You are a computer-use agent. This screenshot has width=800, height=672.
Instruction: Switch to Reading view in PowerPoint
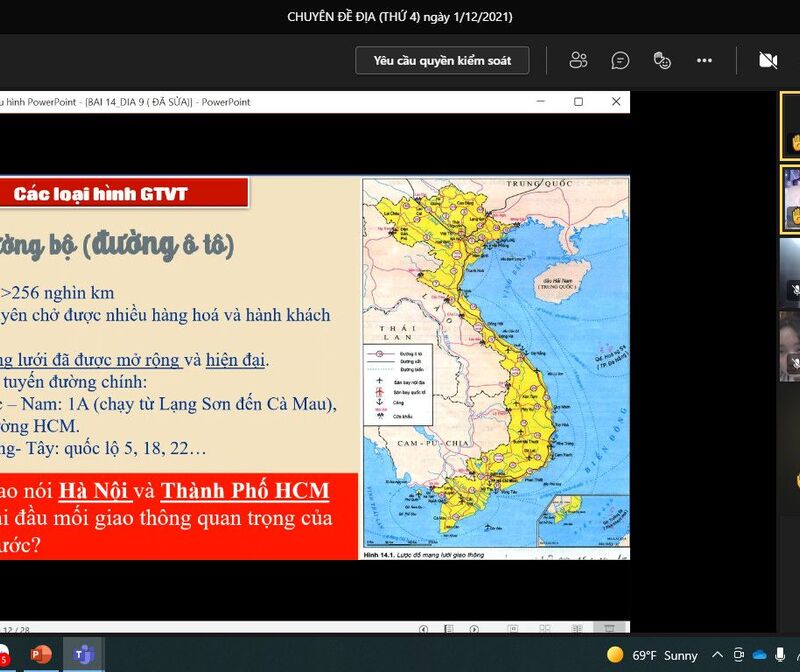point(575,629)
